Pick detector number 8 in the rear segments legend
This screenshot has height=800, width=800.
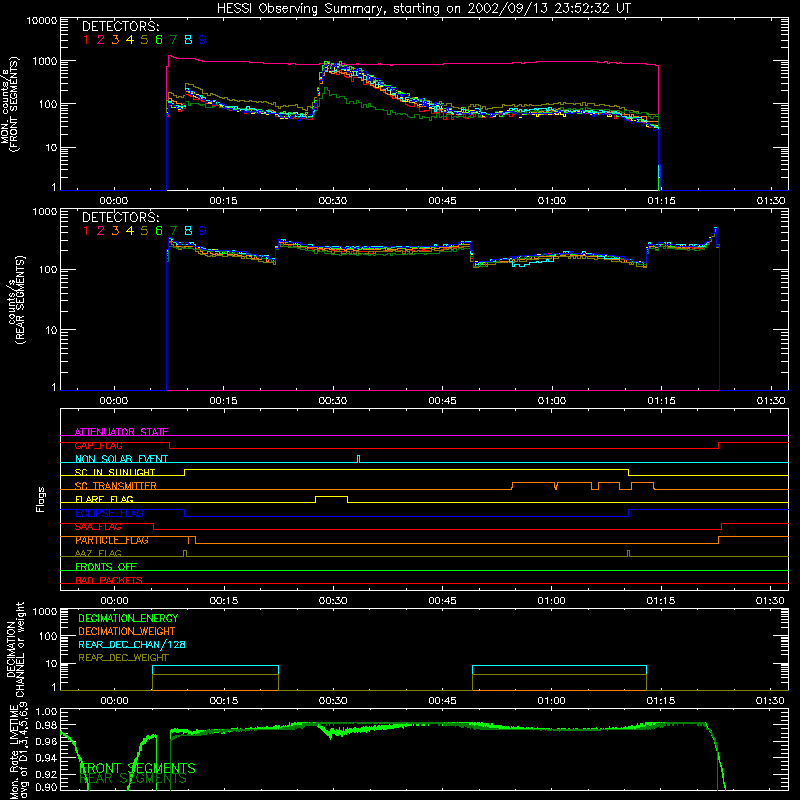point(188,231)
